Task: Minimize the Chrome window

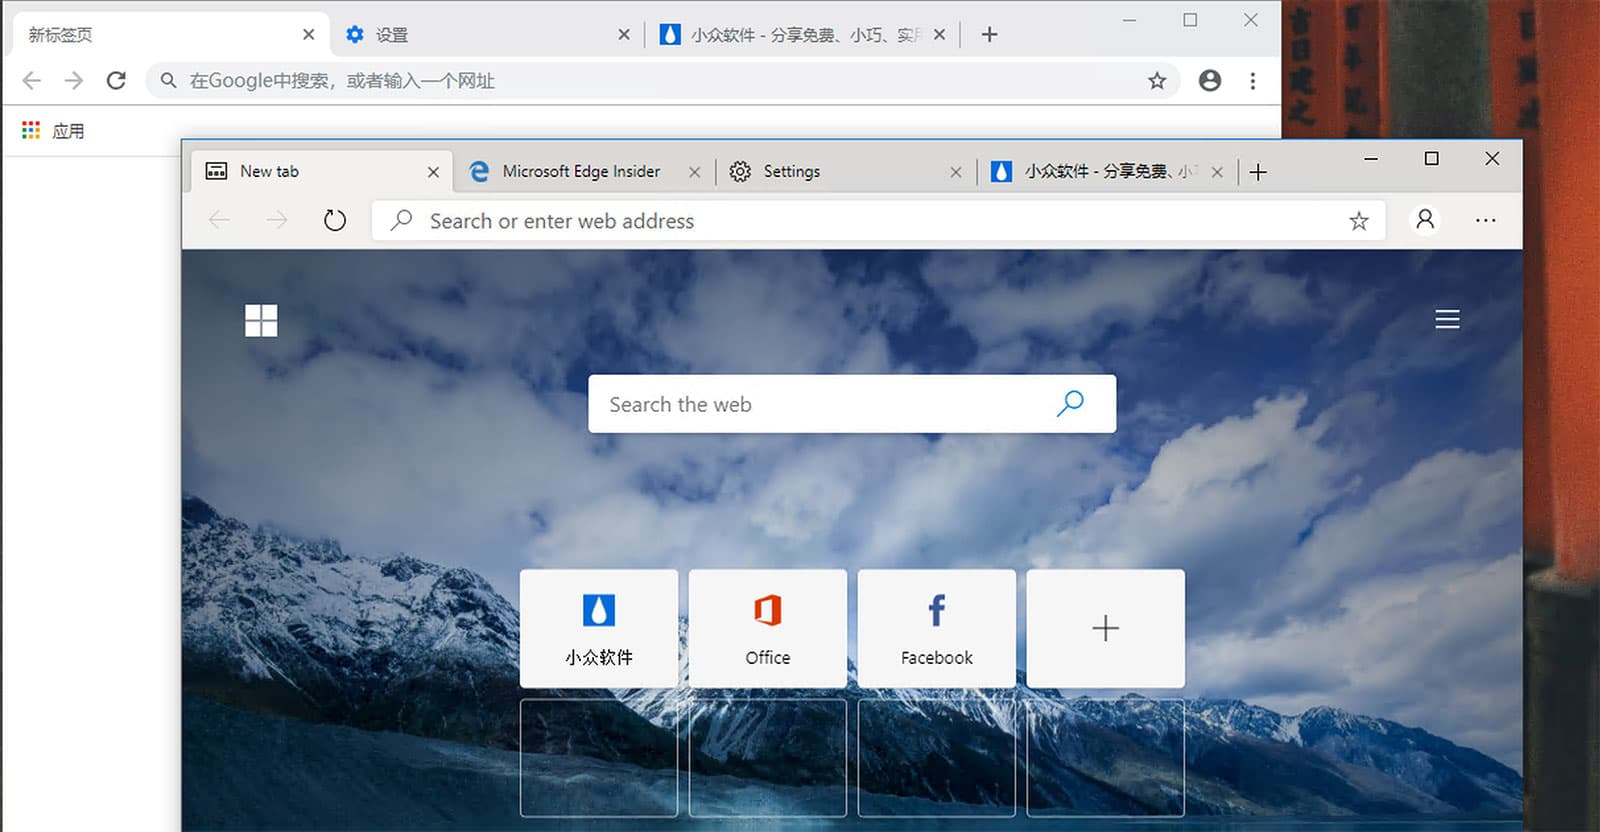Action: pyautogui.click(x=1130, y=20)
